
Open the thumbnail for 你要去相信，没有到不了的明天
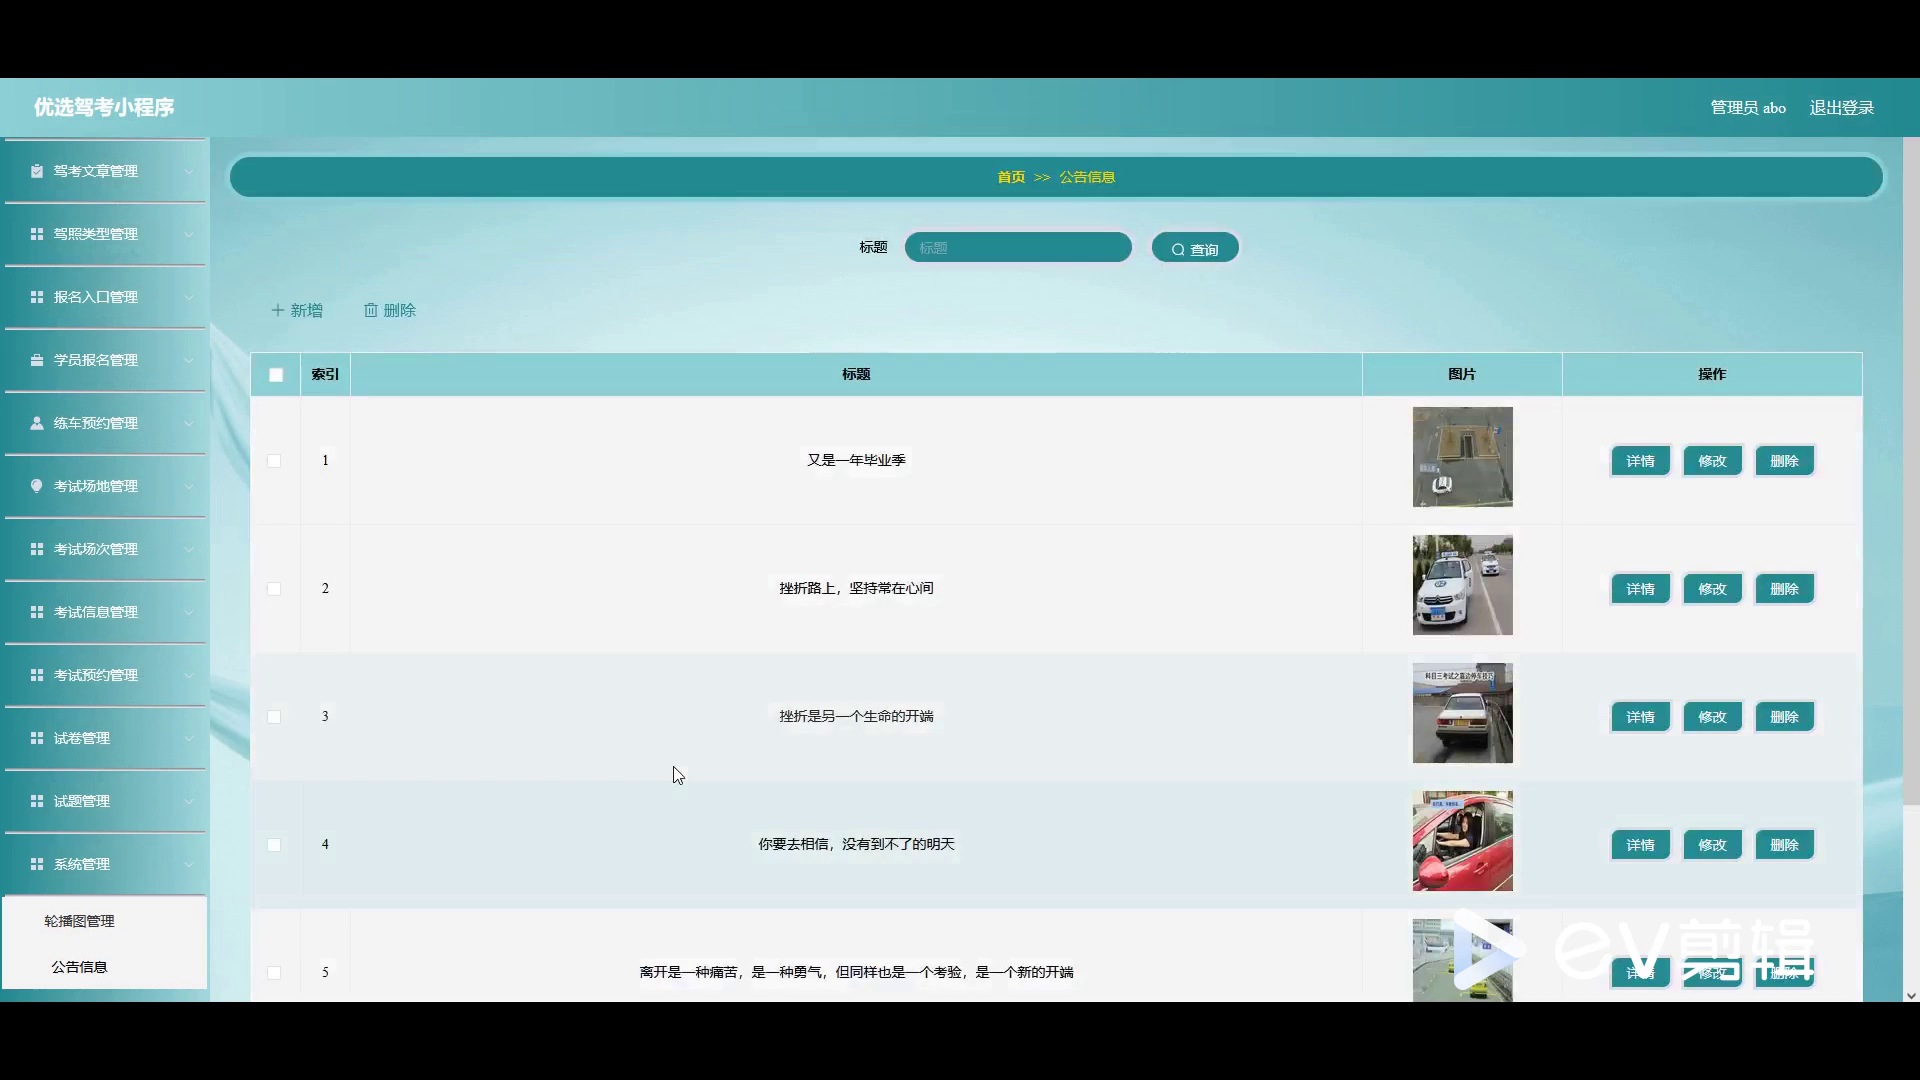point(1462,841)
